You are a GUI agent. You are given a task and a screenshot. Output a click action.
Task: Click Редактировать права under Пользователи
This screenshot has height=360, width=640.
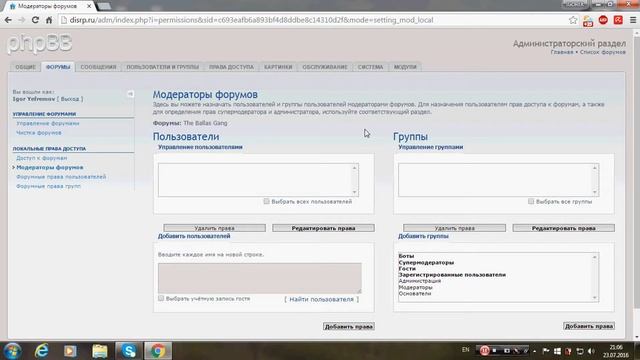point(323,228)
